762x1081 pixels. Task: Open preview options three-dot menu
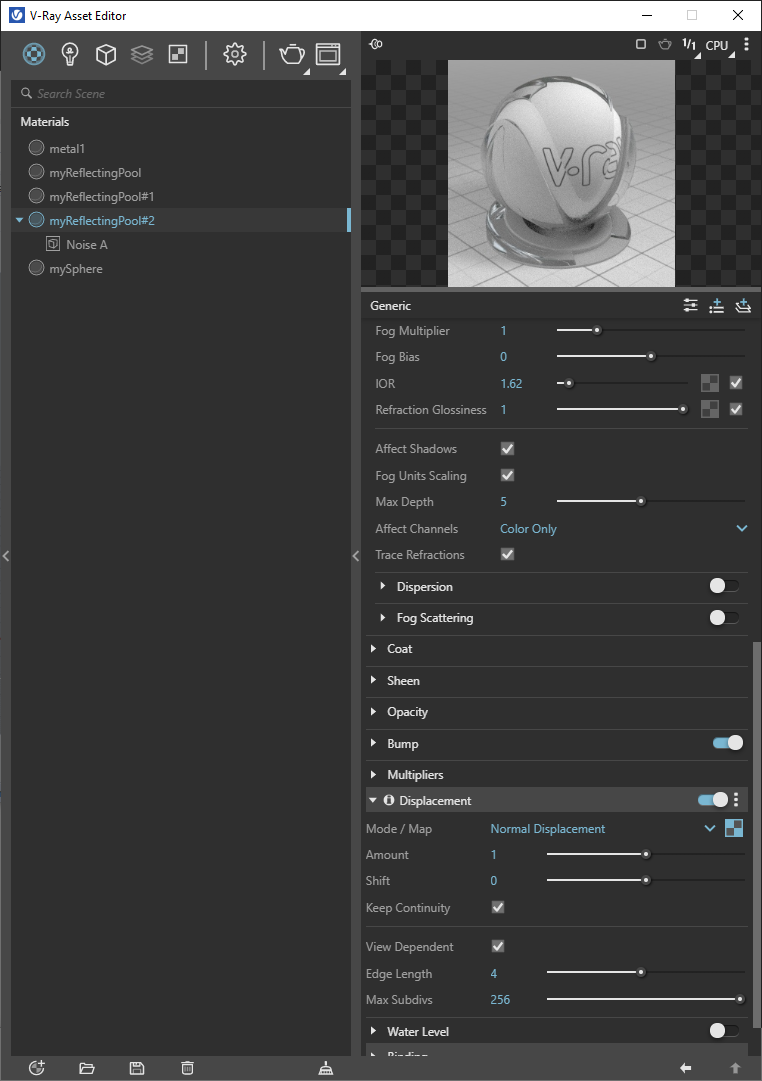(x=746, y=44)
